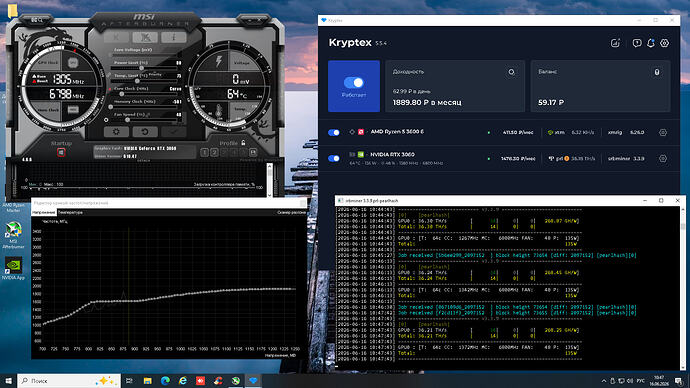Switch to the Напряжение tab in curve editor
690x388 pixels.
(44, 212)
